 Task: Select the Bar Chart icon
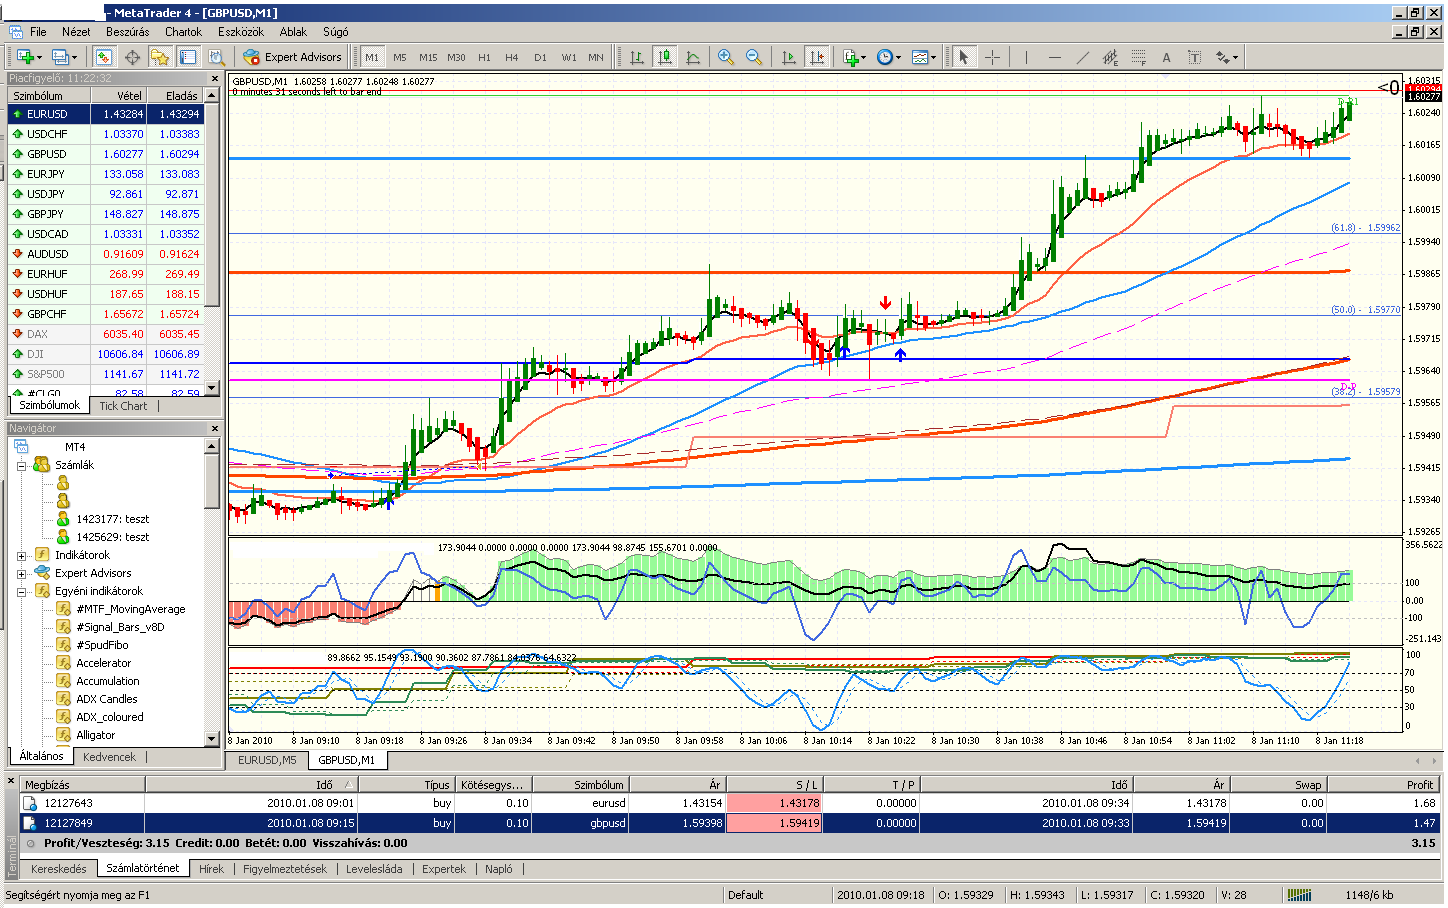click(636, 57)
